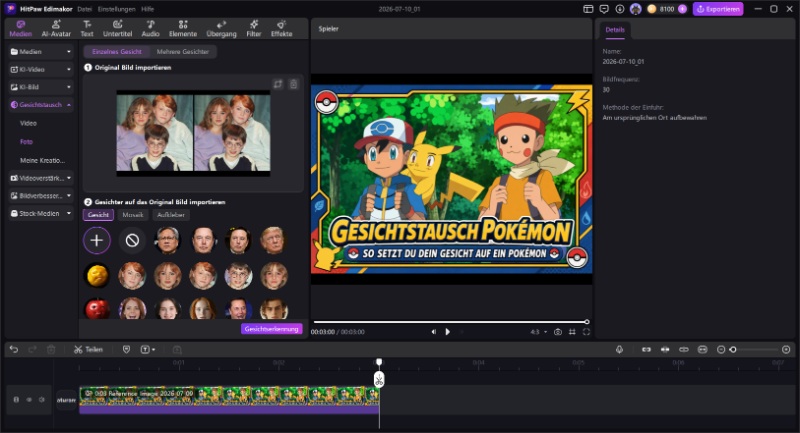Open the Elemente panel

tap(183, 29)
